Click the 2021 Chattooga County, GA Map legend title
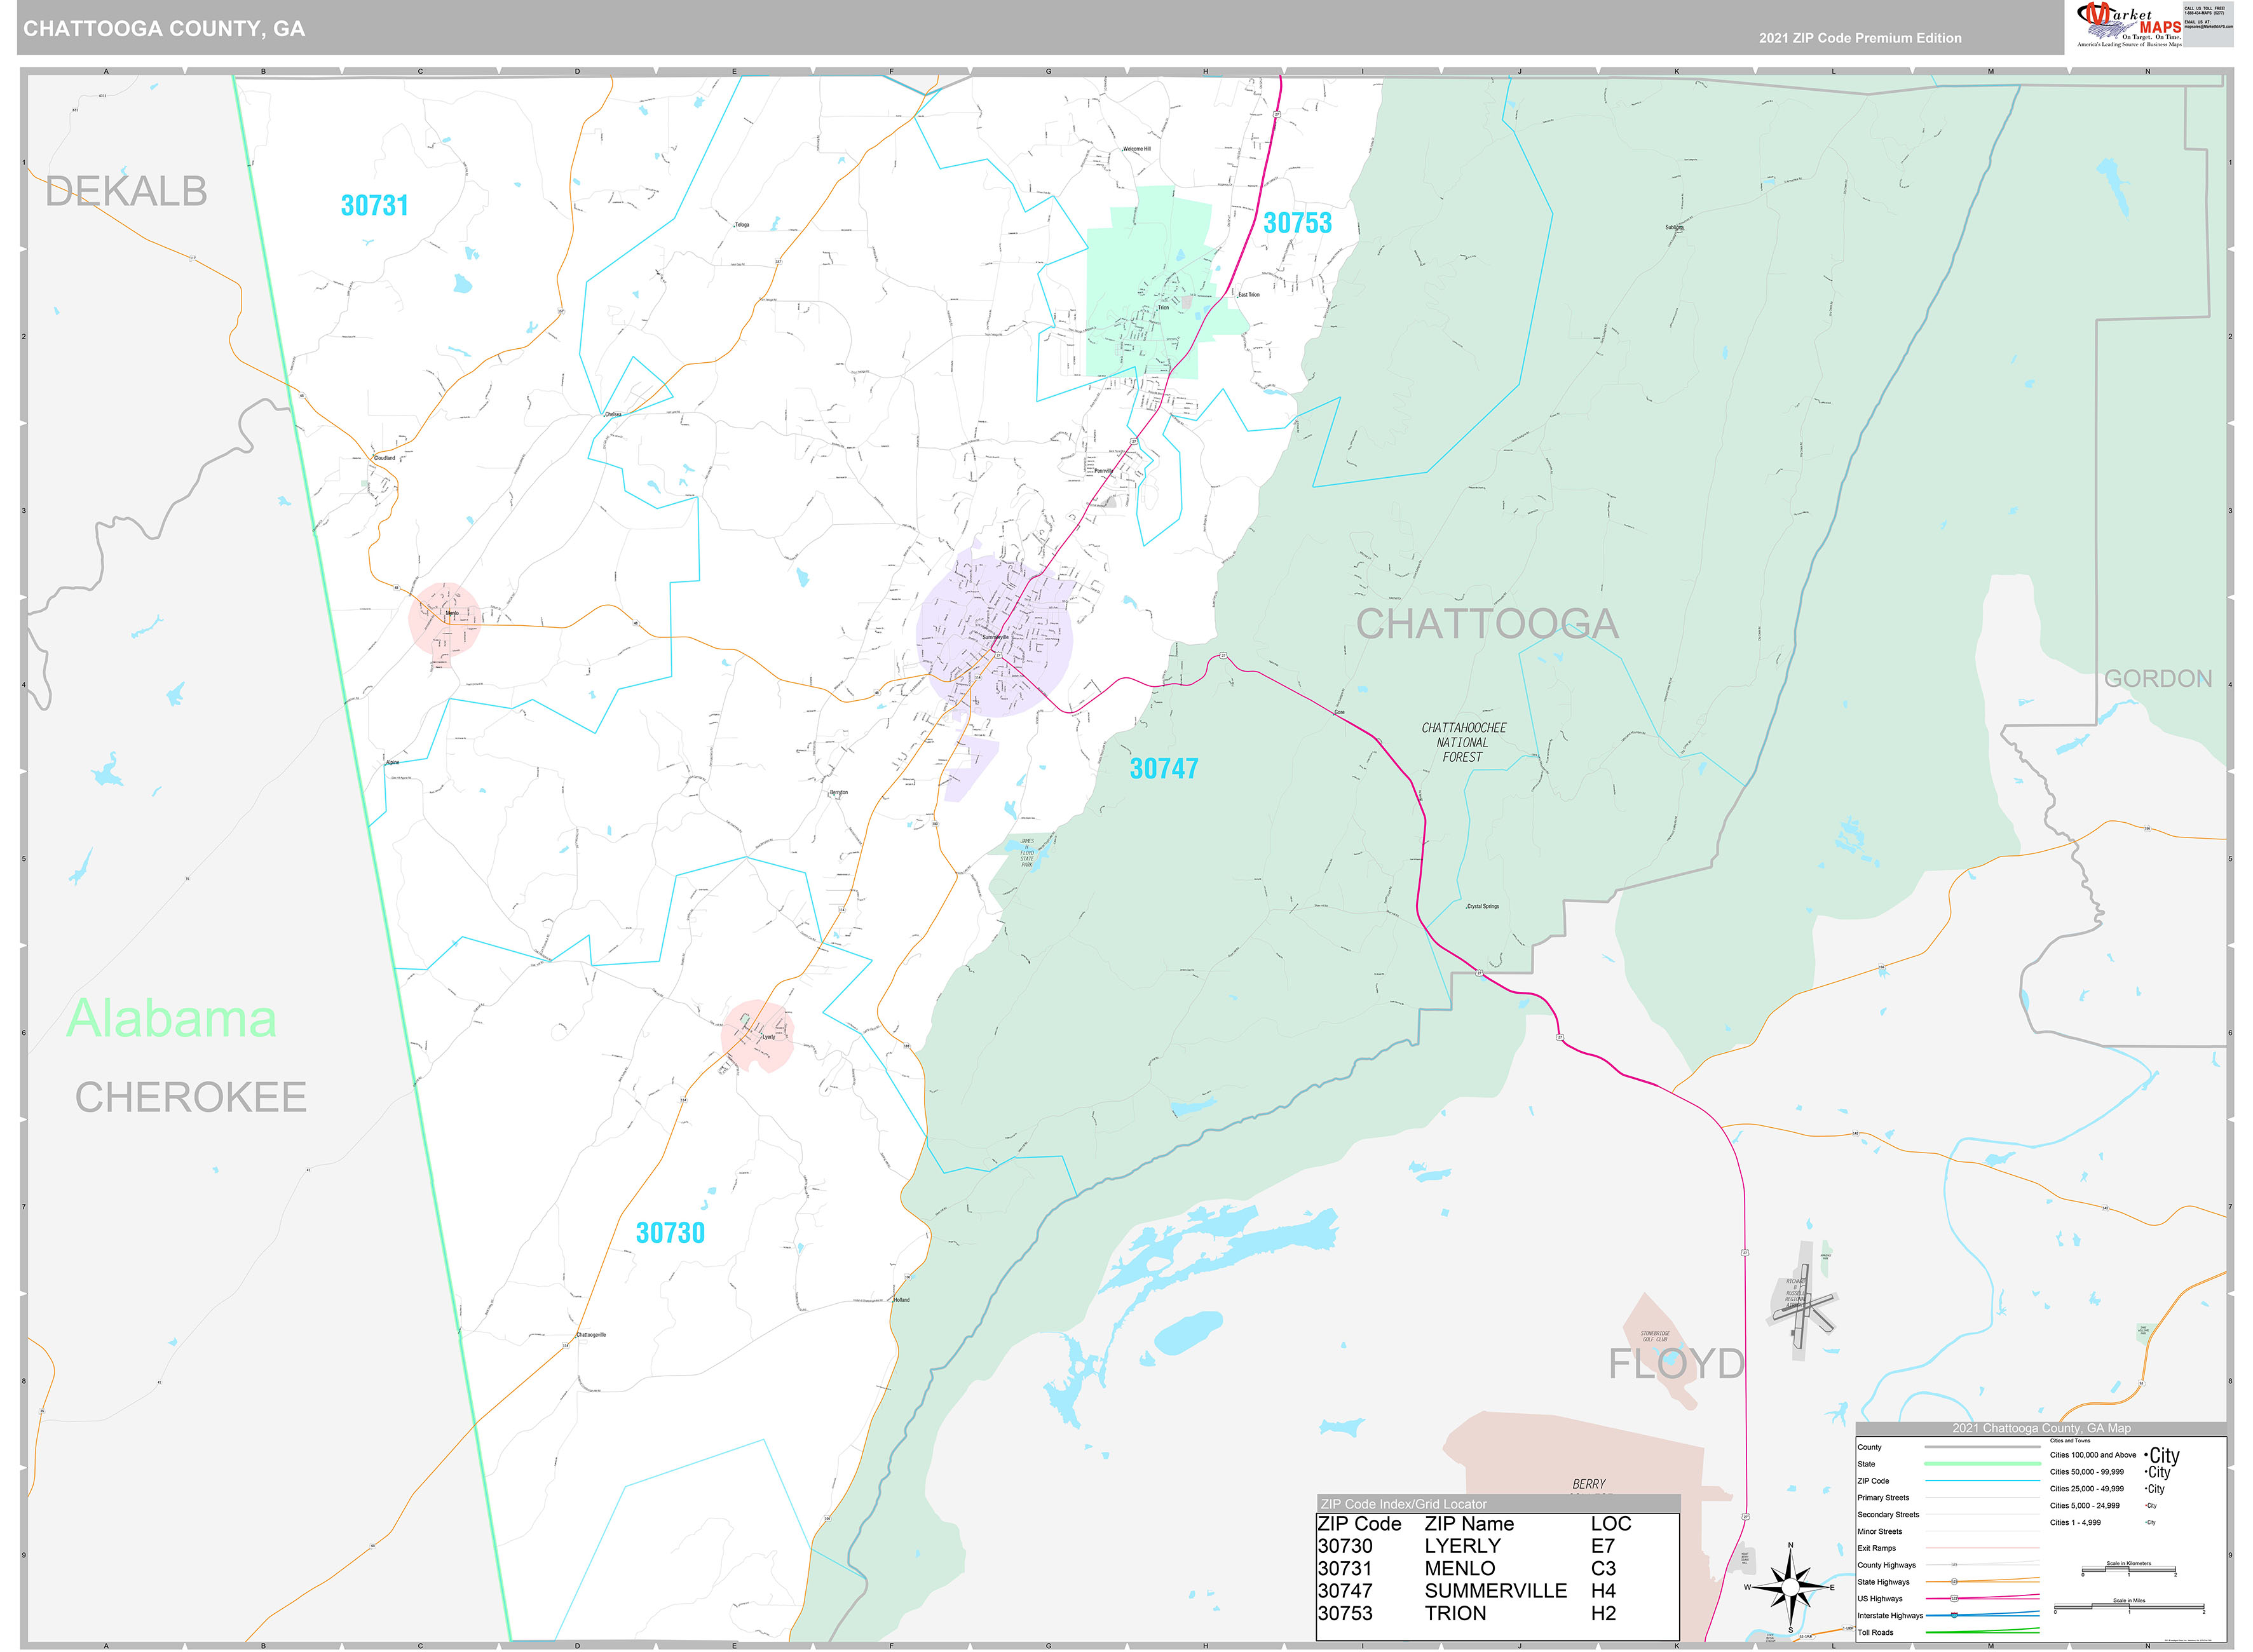This screenshot has height=1652, width=2253. (2041, 1428)
